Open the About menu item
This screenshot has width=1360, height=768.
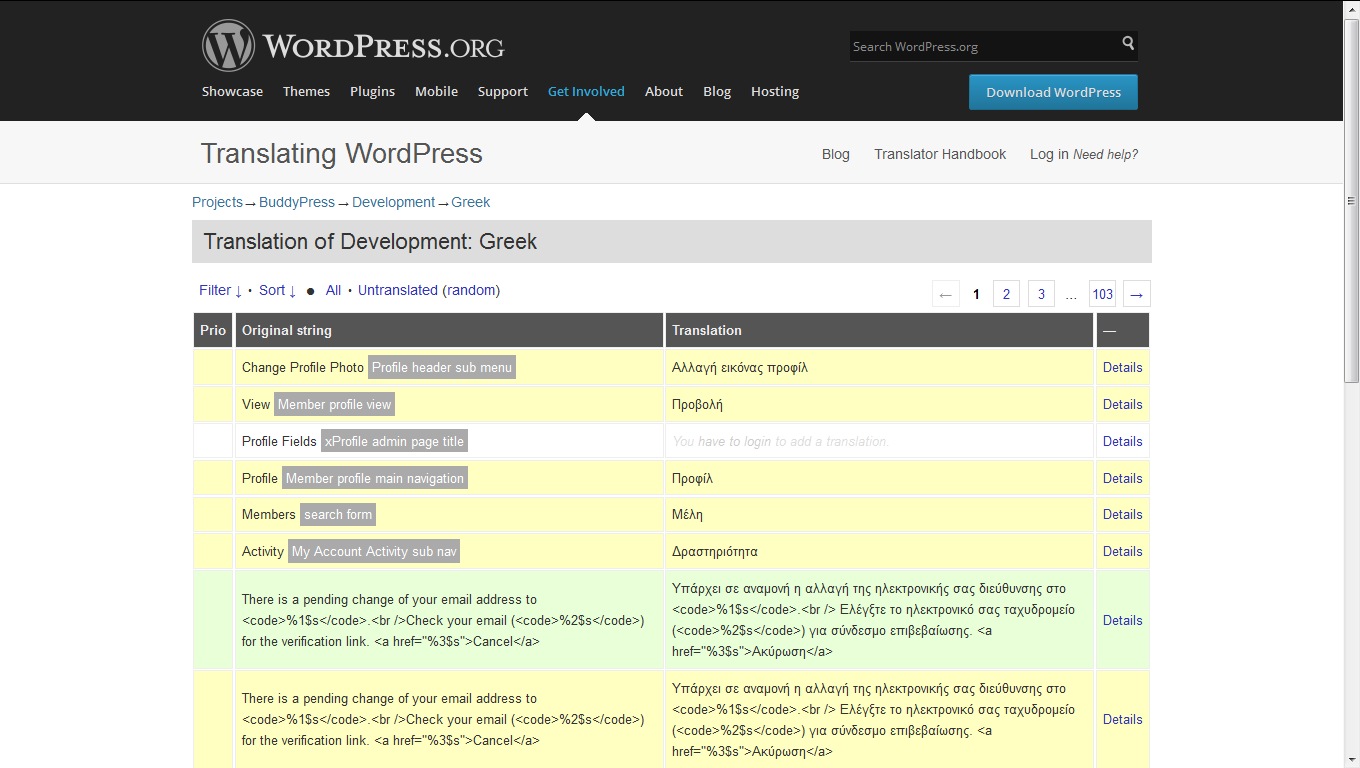pos(664,91)
